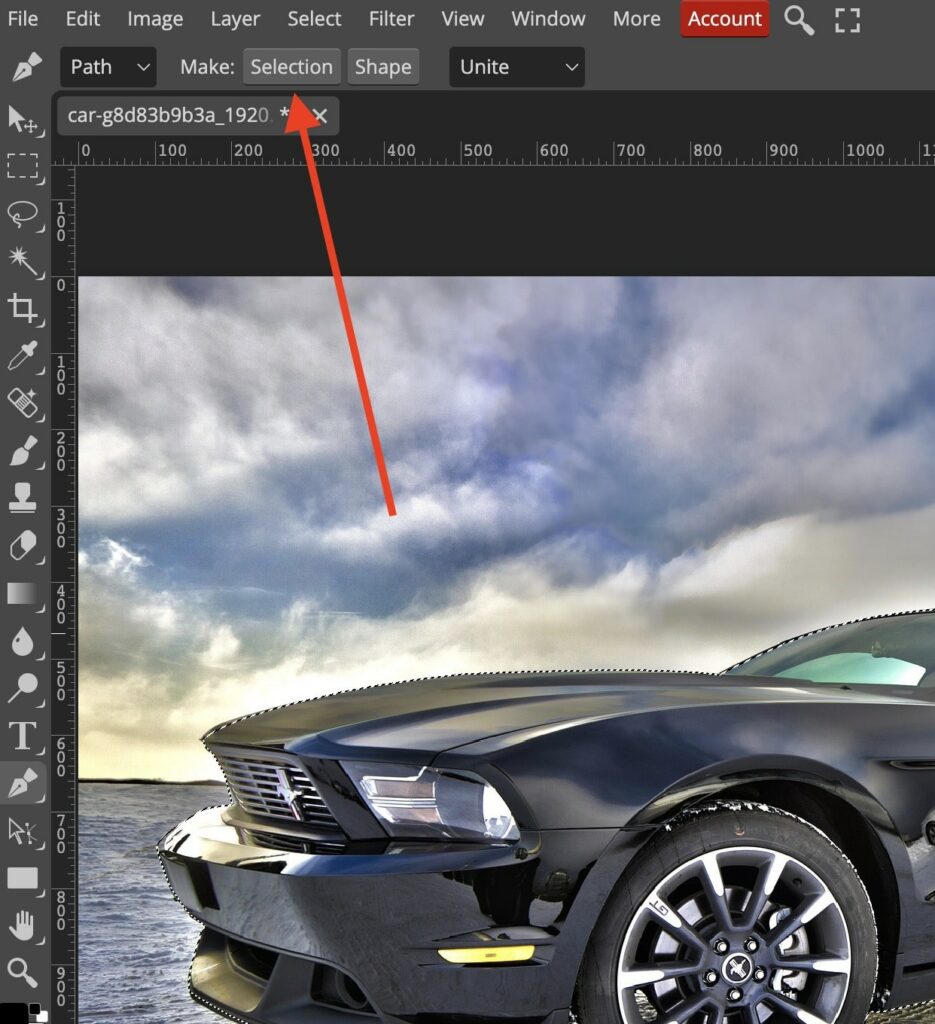Viewport: 935px width, 1024px height.
Task: Open the Select menu
Action: (314, 19)
